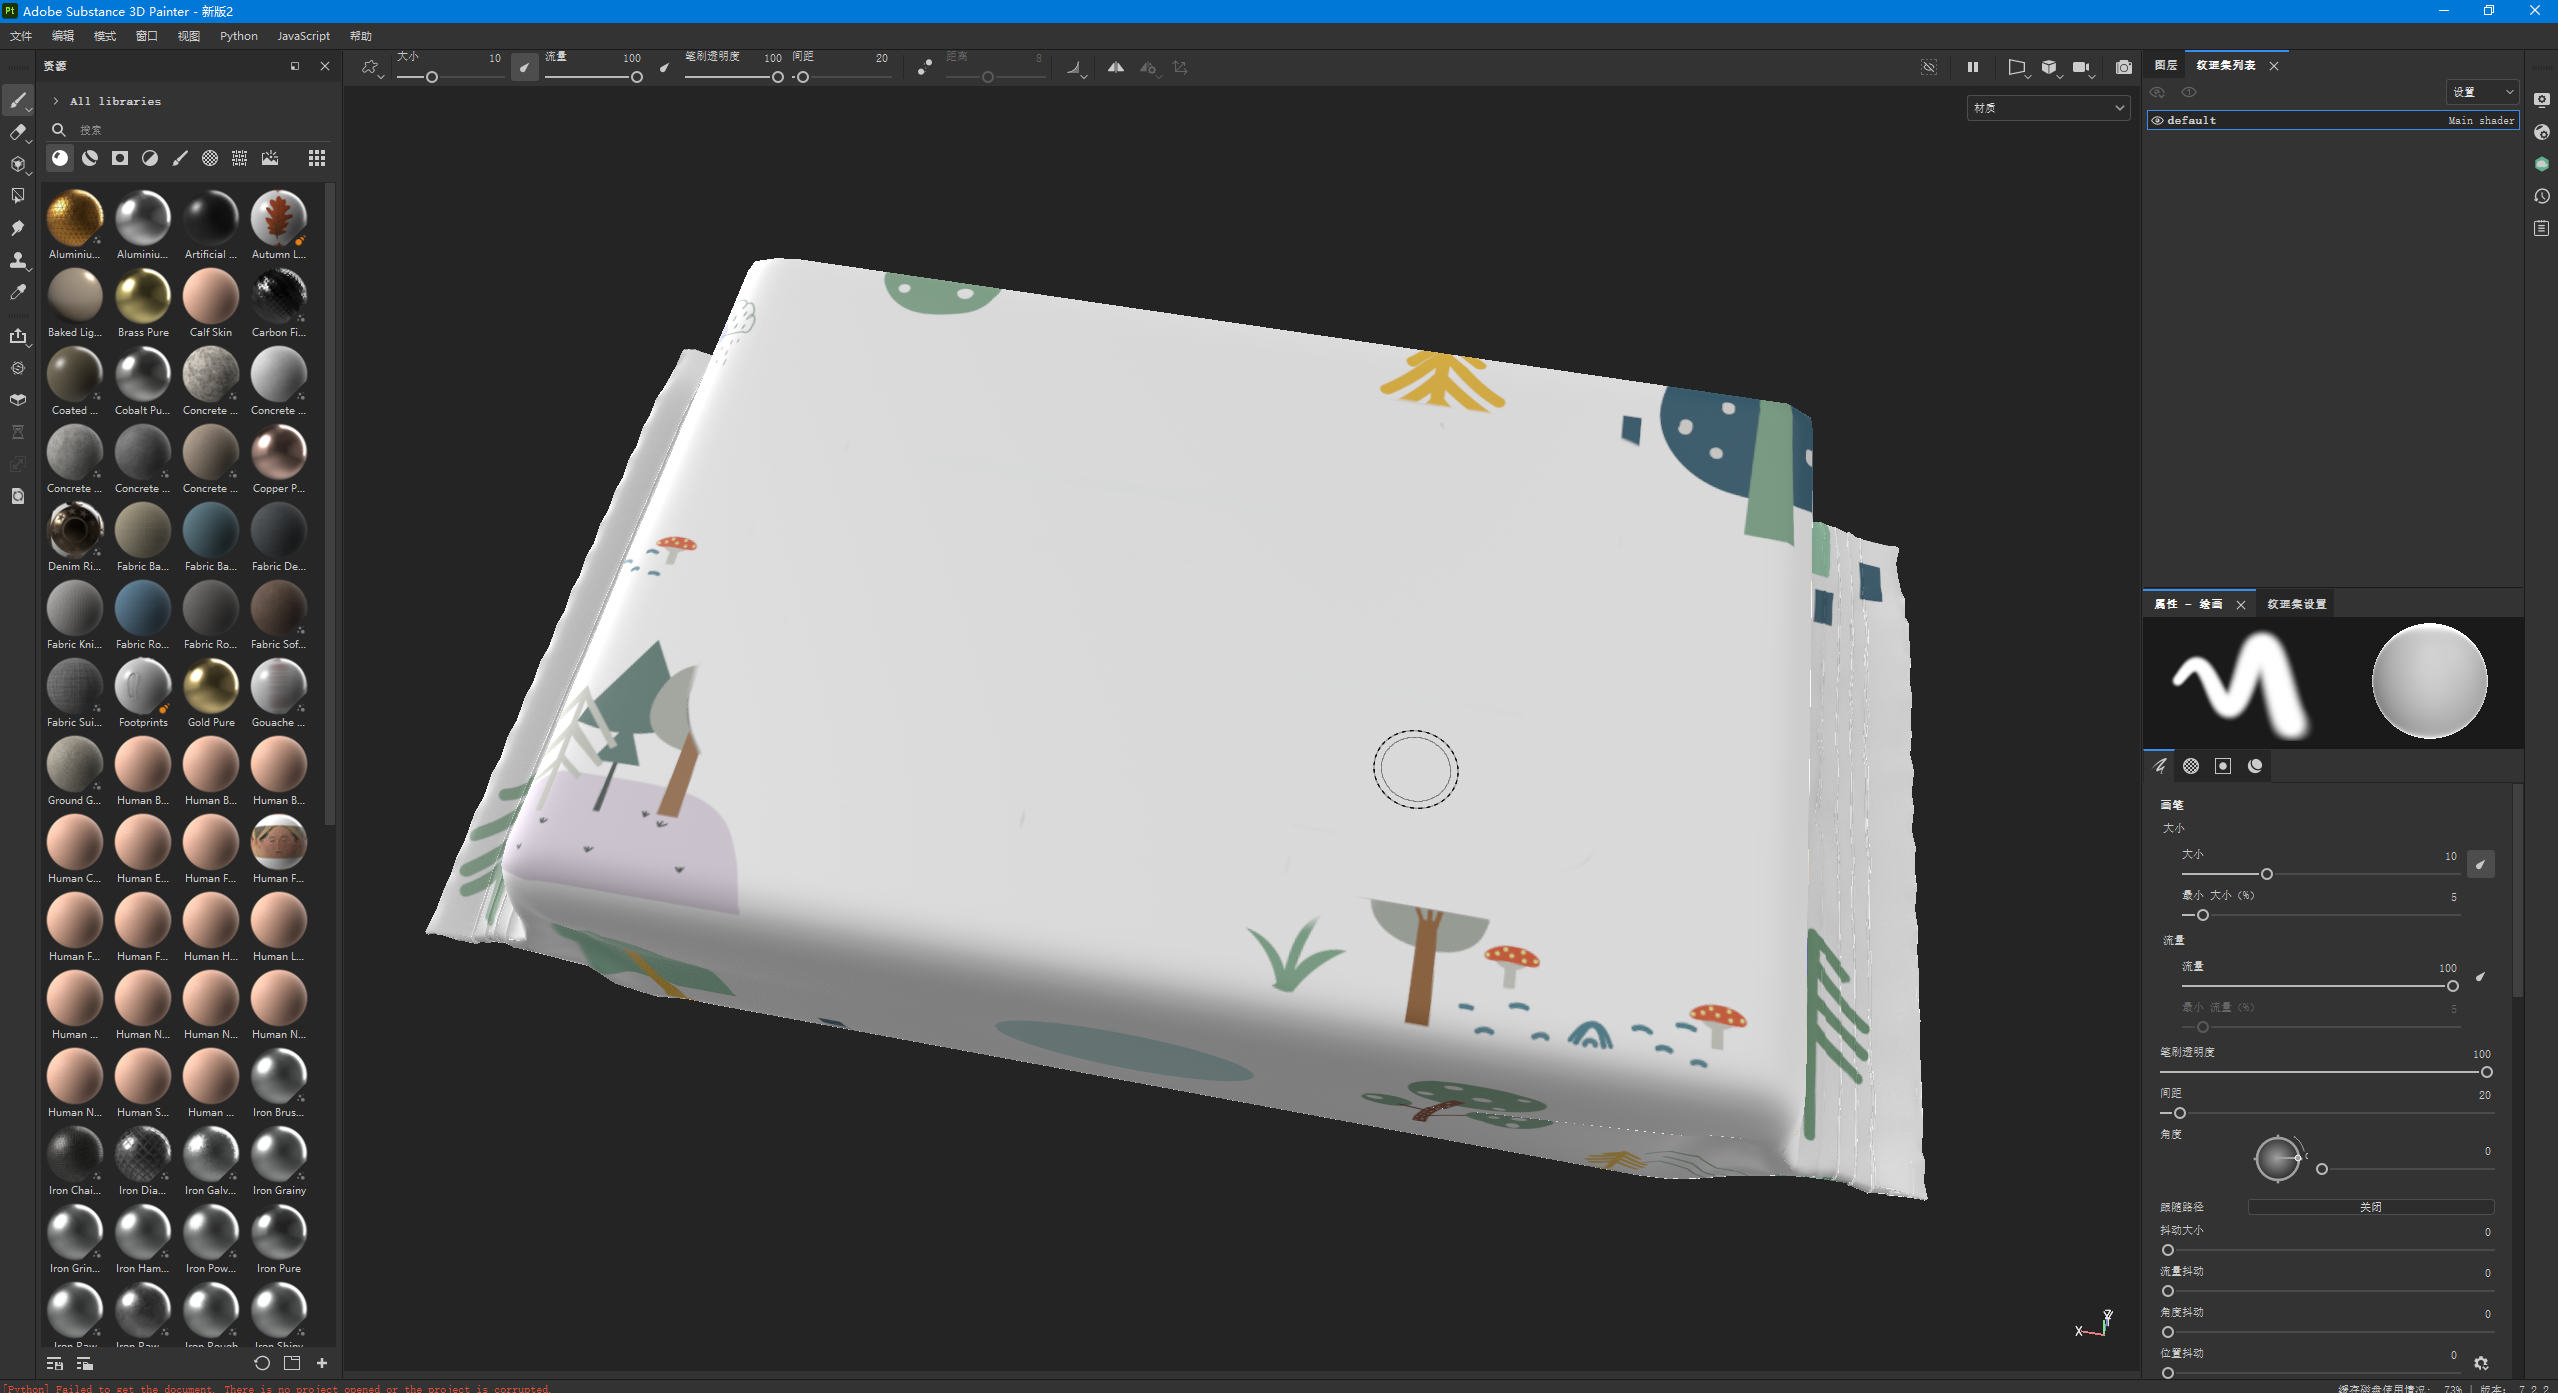Open the log panel icon on right sidebar
Image resolution: width=2558 pixels, height=1393 pixels.
tap(2541, 229)
